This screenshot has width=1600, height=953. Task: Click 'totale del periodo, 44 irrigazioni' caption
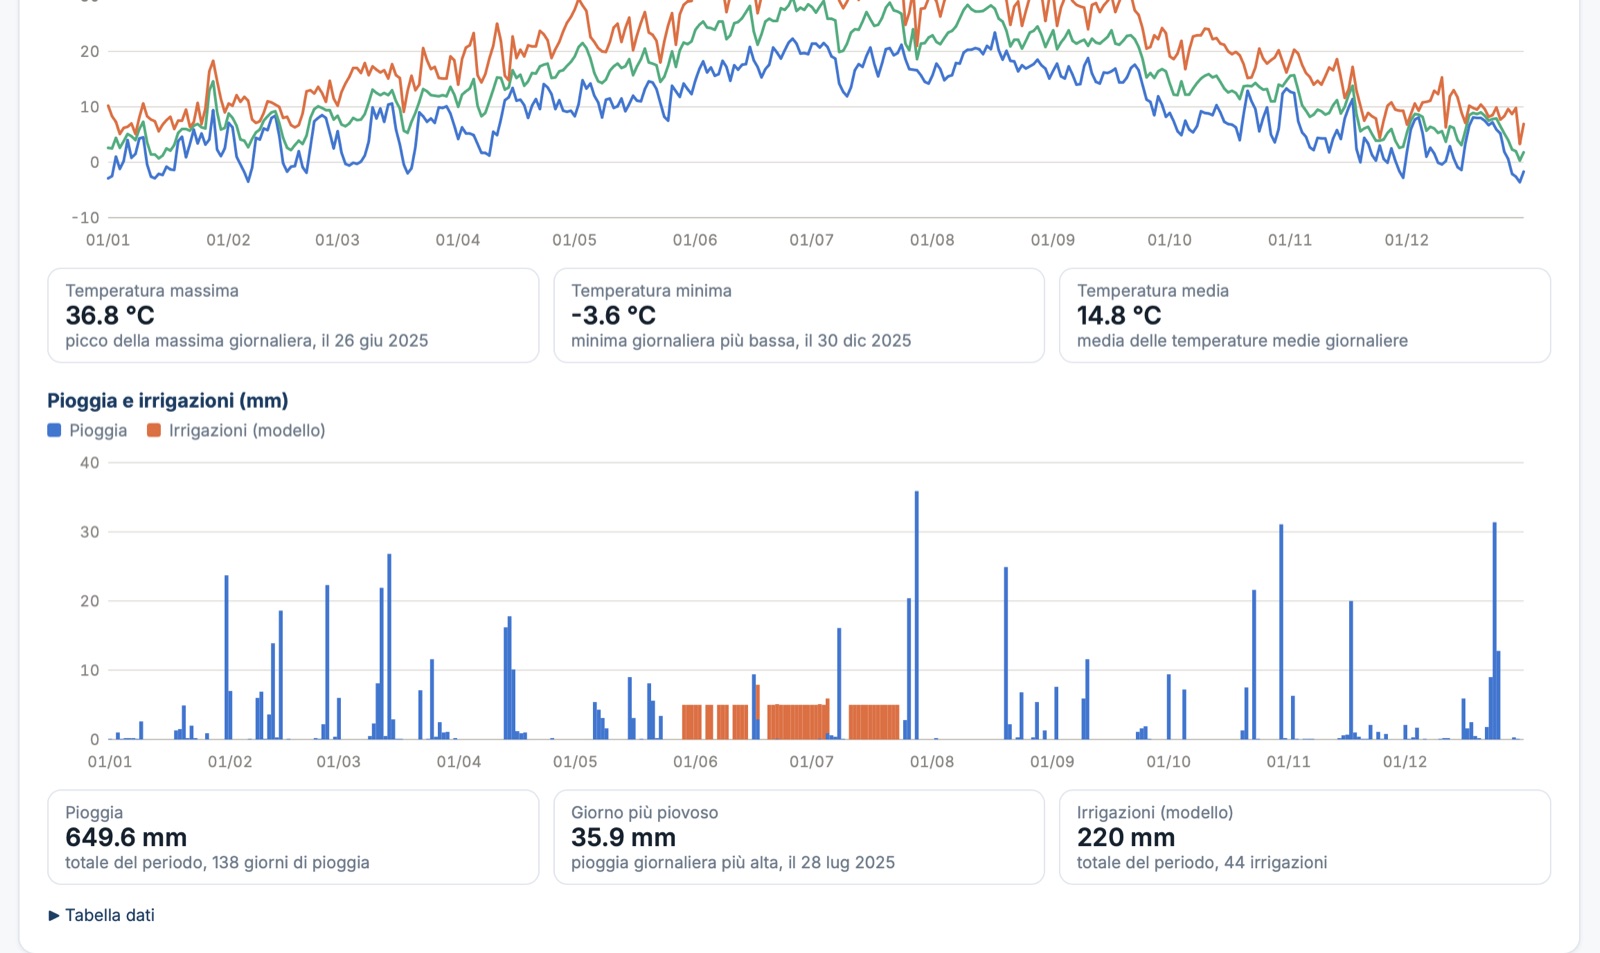point(1202,863)
